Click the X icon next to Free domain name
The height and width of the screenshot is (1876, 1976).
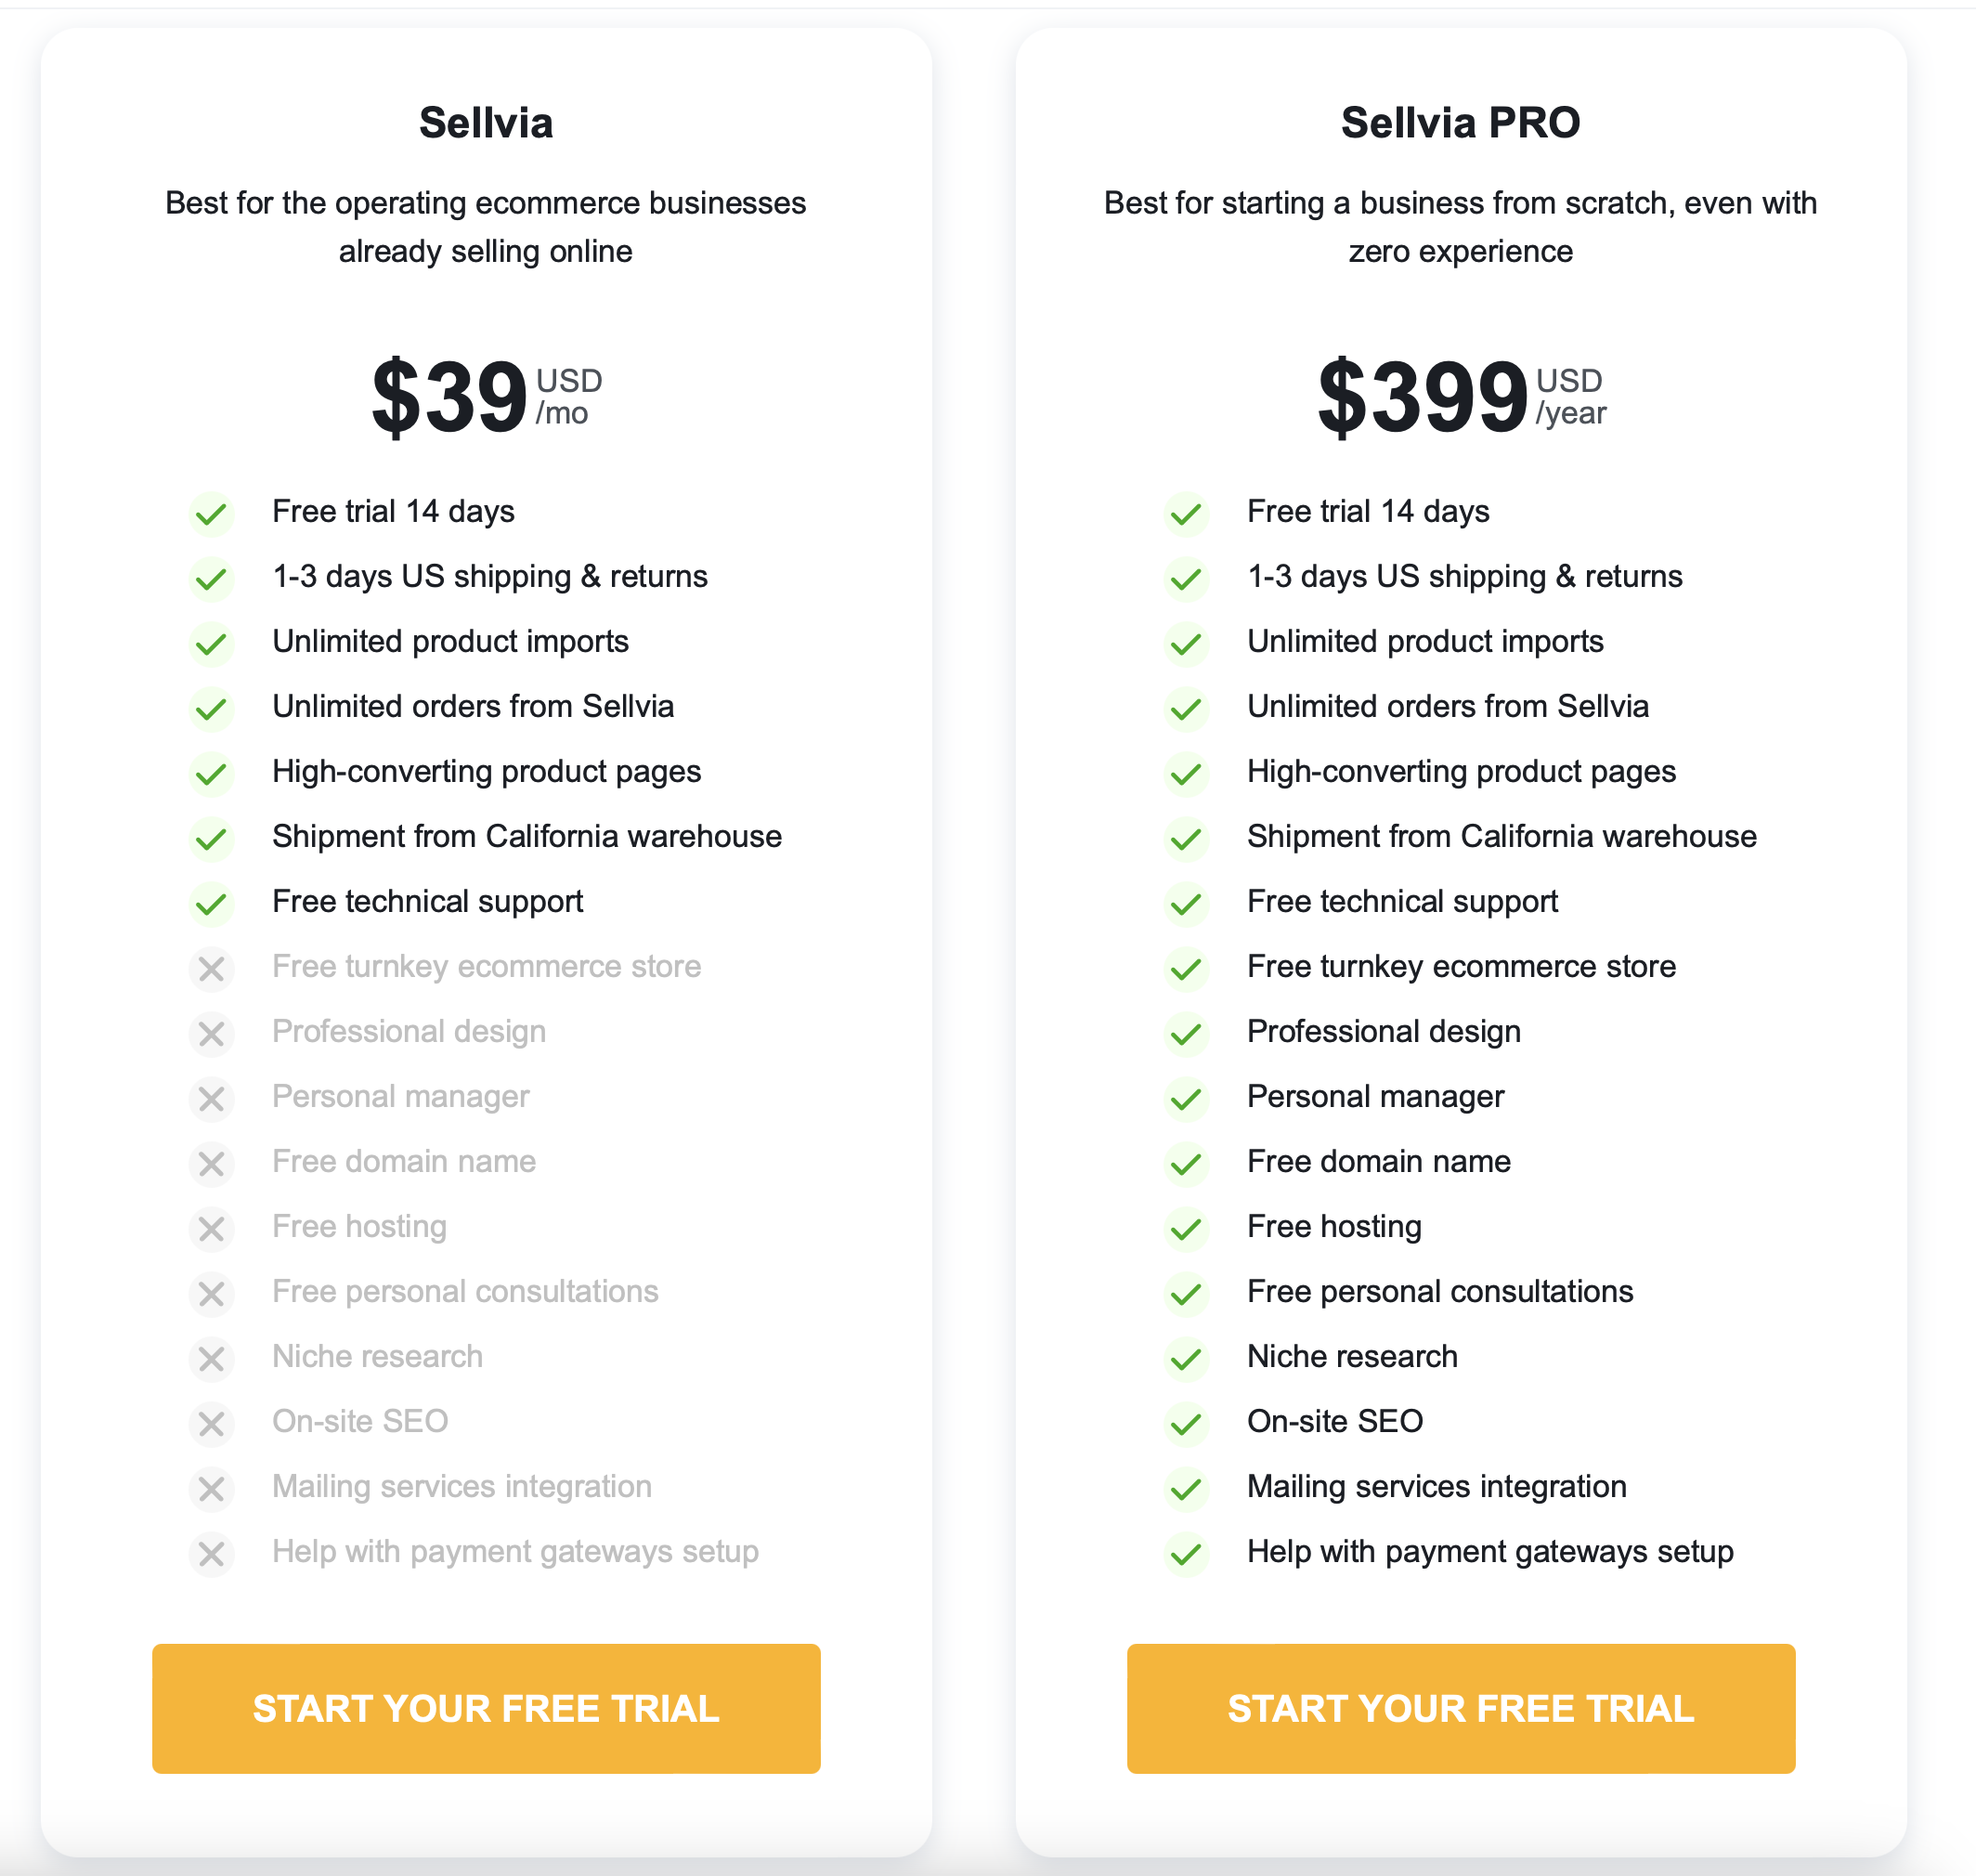tap(211, 1164)
